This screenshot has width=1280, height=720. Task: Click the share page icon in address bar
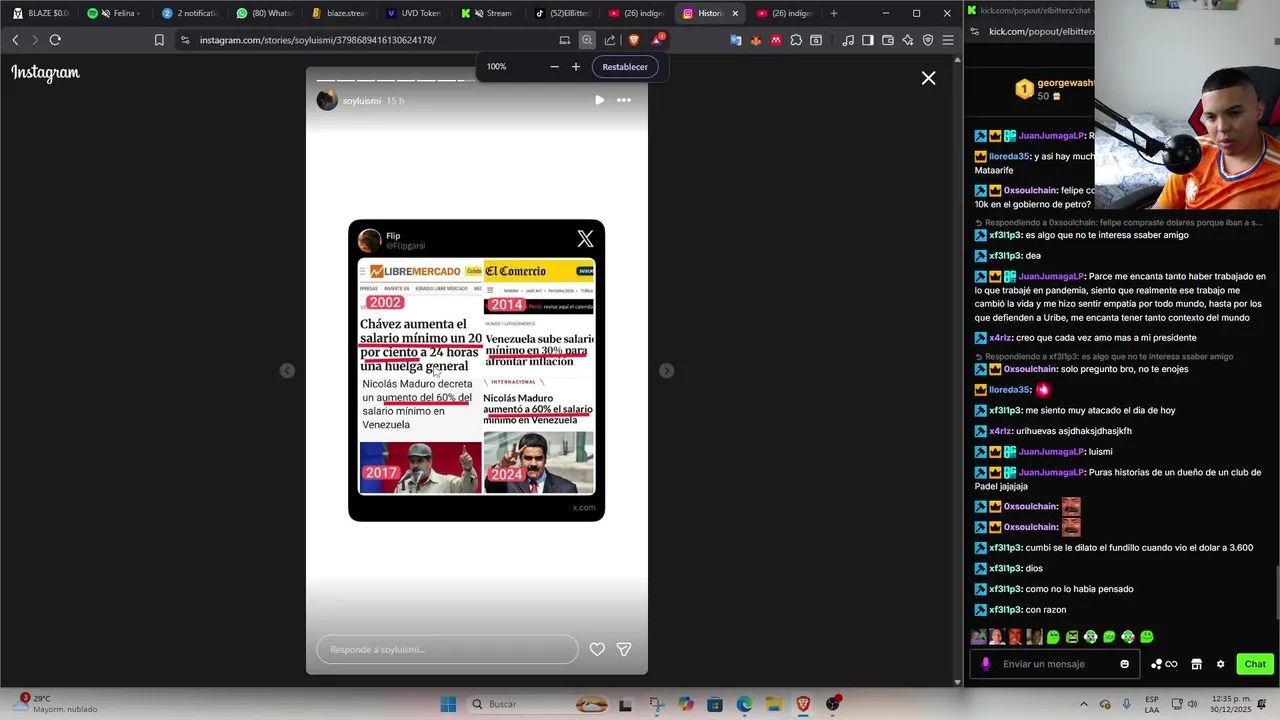coord(610,40)
